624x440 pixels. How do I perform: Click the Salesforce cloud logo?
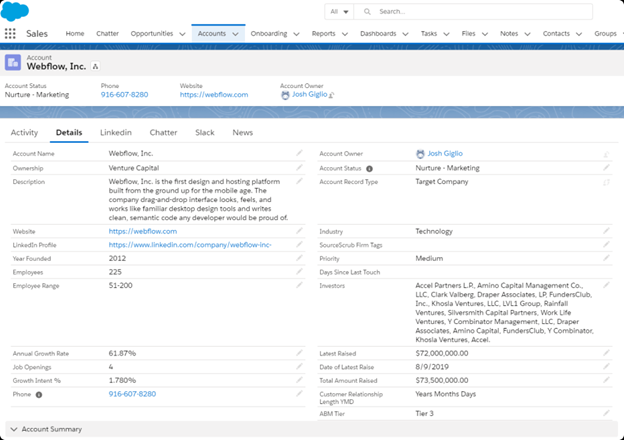pos(14,11)
